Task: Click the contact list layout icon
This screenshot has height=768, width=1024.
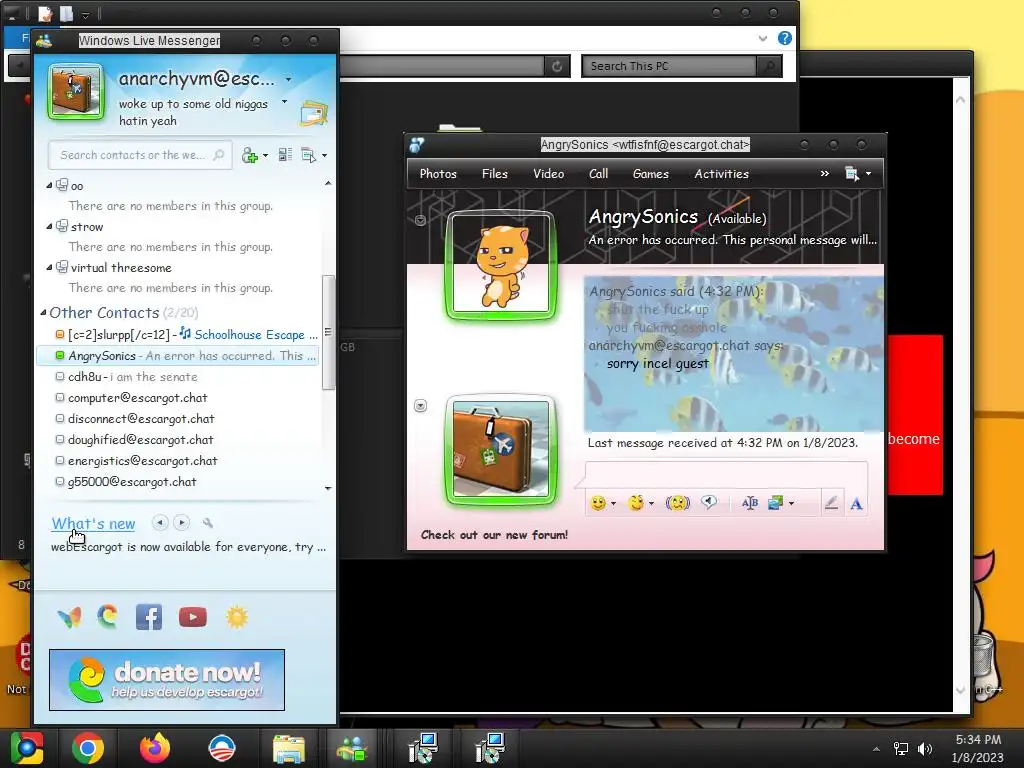Action: point(285,155)
